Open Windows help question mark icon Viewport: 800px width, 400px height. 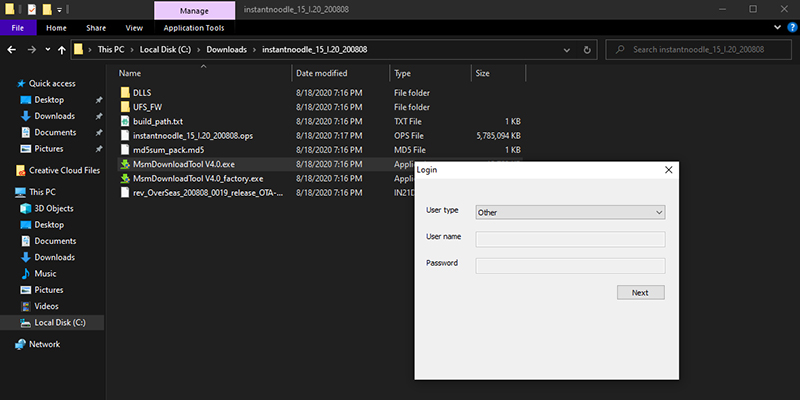click(792, 28)
